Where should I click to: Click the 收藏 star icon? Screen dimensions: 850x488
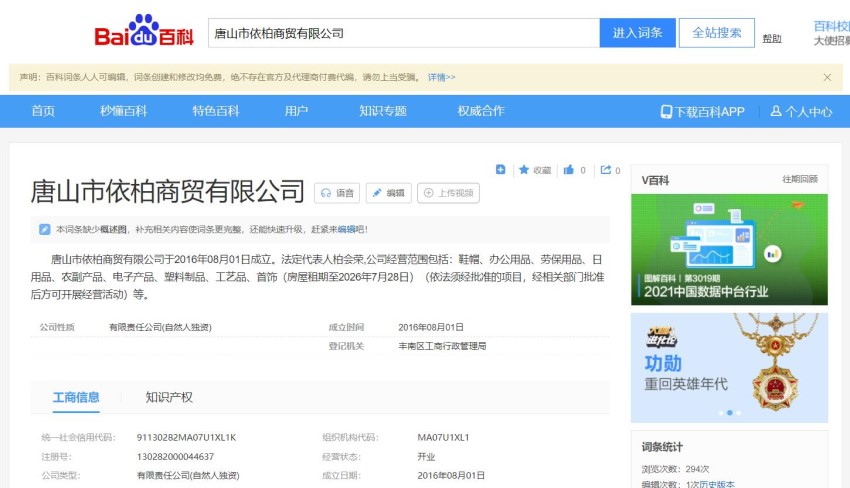click(524, 170)
